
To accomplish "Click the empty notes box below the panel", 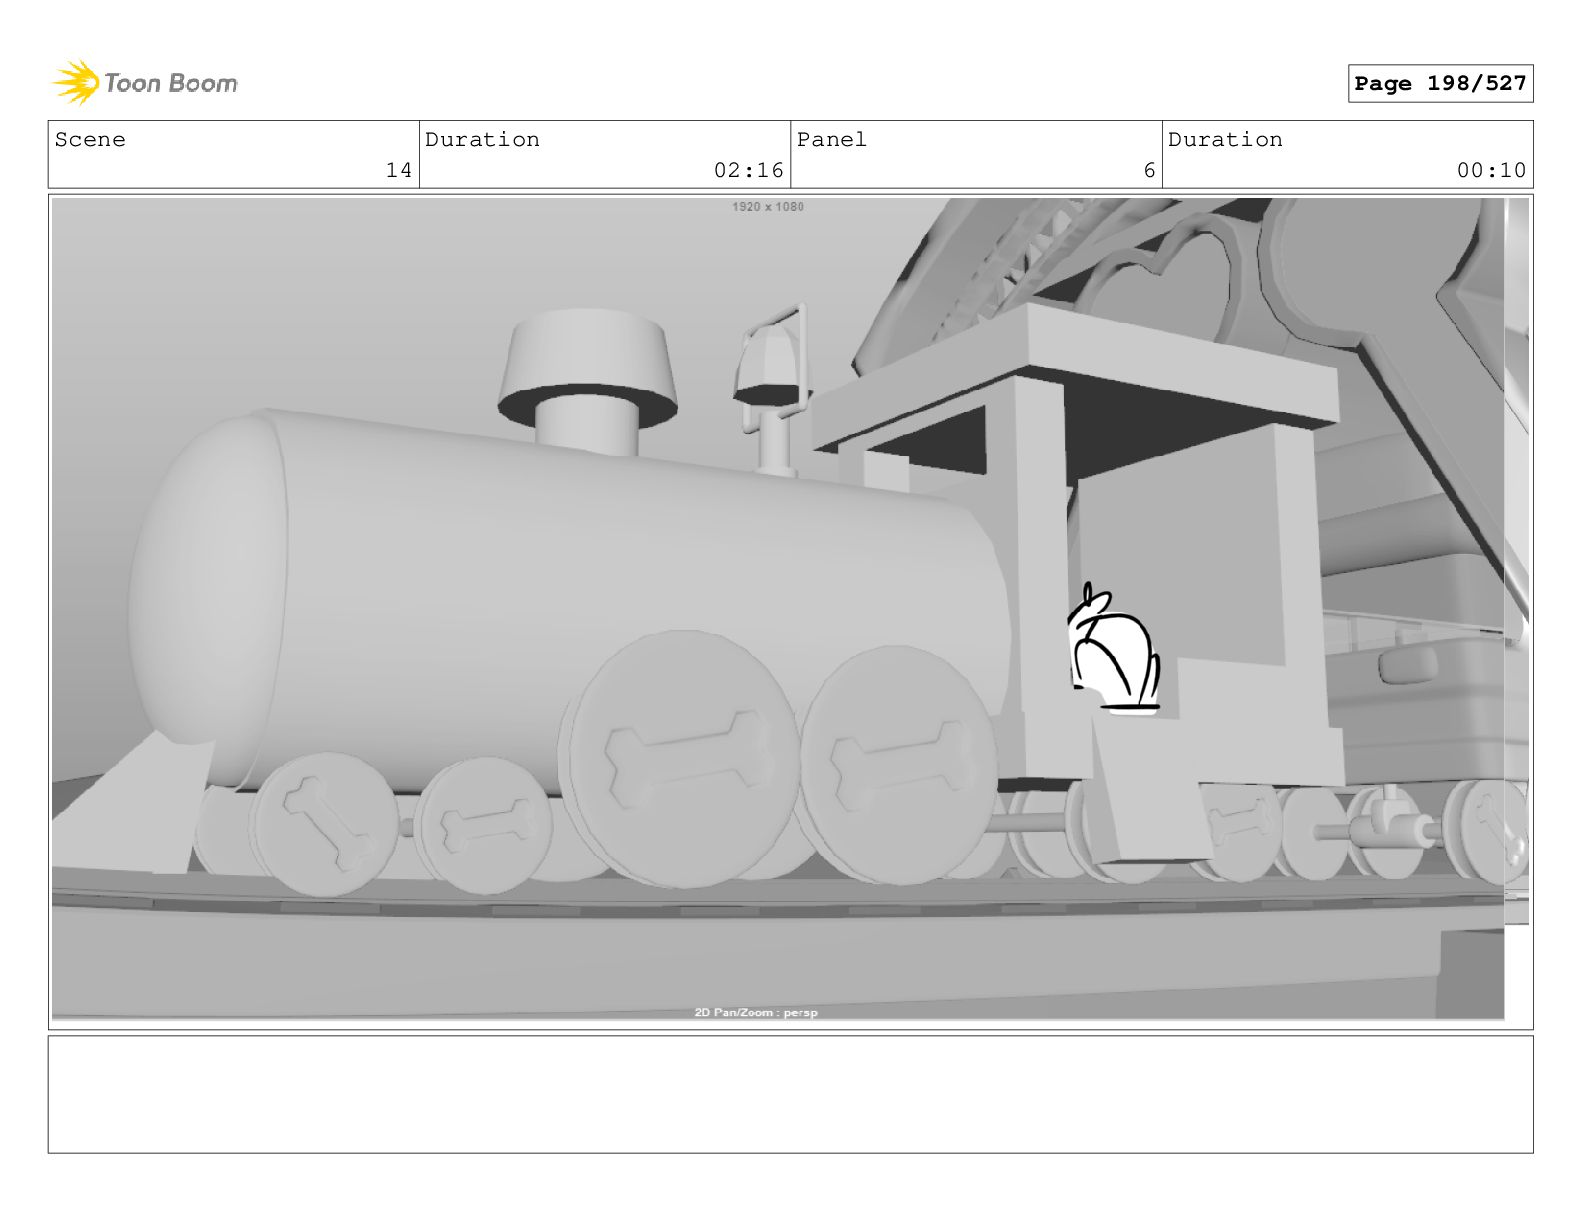I will 790,1094.
